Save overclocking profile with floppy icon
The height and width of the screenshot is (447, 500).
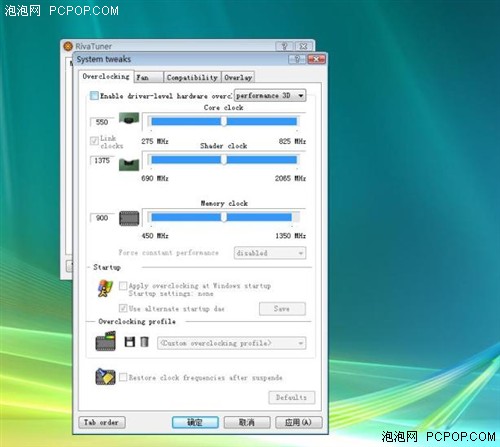(x=130, y=342)
